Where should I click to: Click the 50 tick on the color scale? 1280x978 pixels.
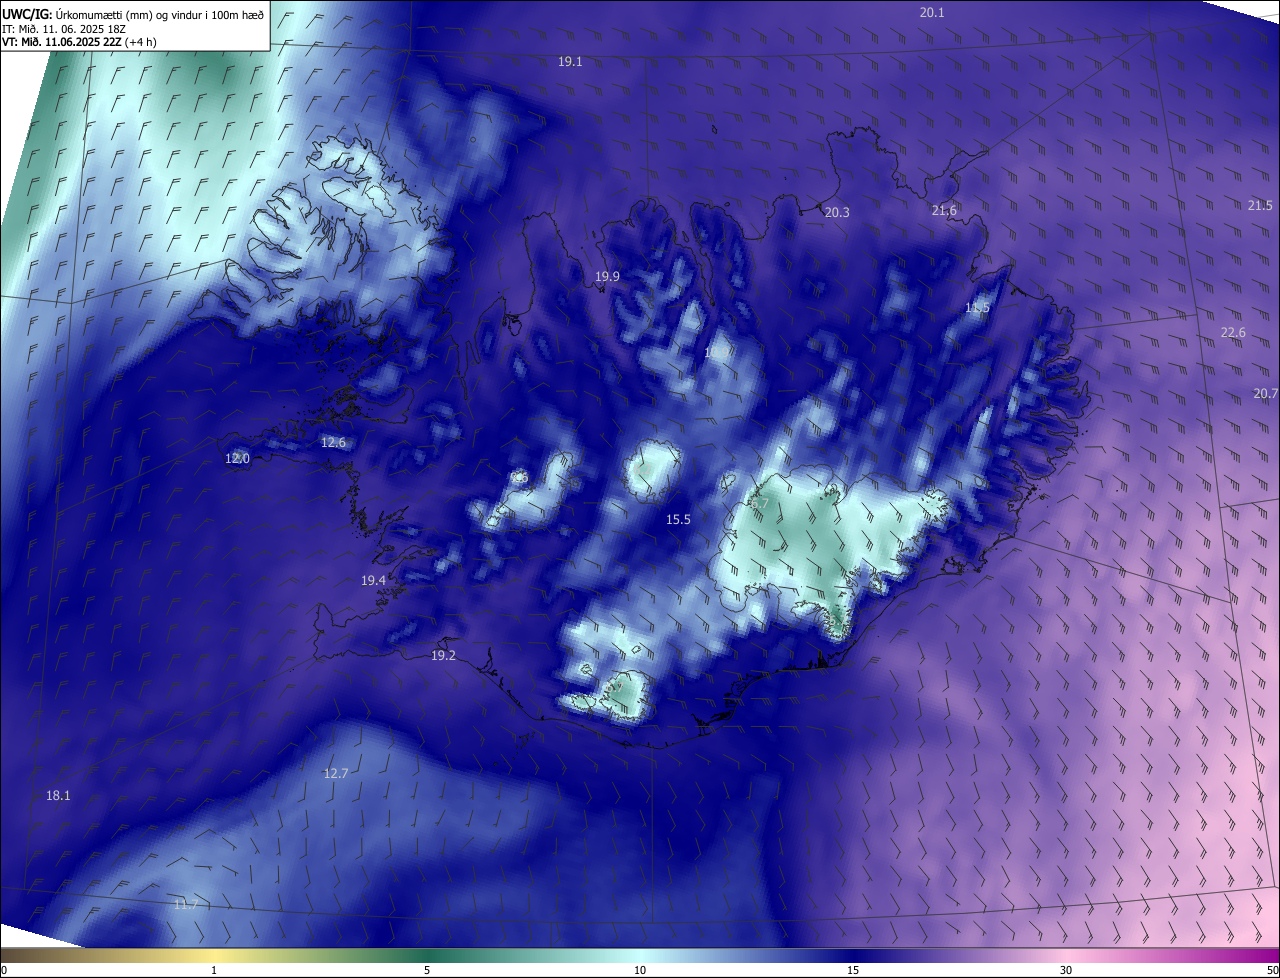pos(1272,970)
